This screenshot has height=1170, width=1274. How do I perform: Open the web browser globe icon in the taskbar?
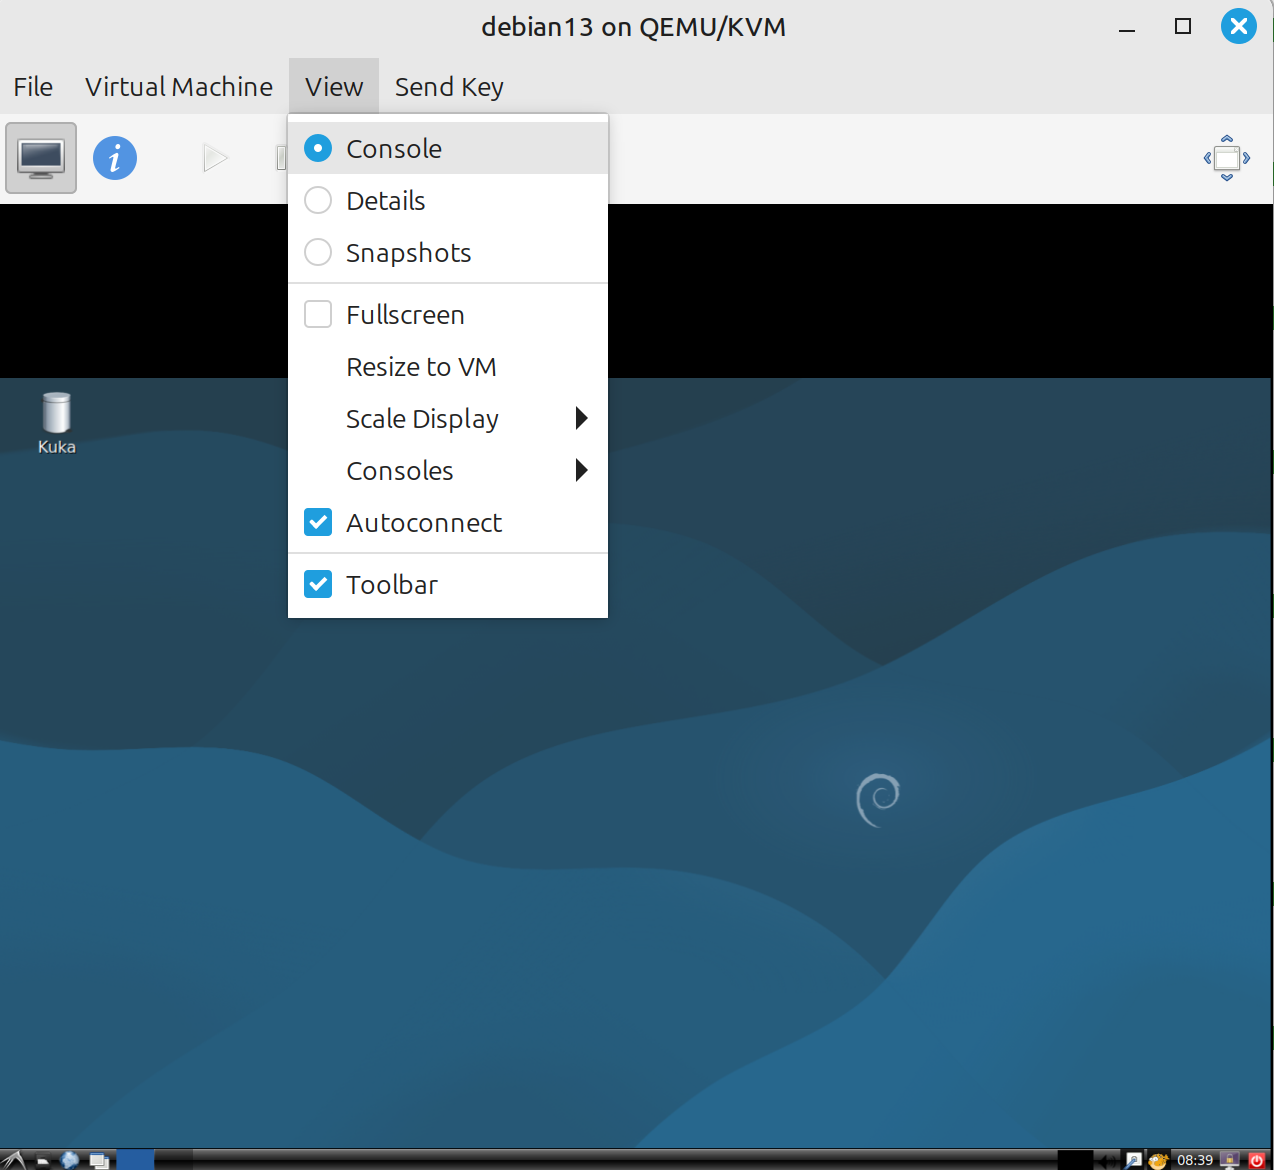[70, 1160]
